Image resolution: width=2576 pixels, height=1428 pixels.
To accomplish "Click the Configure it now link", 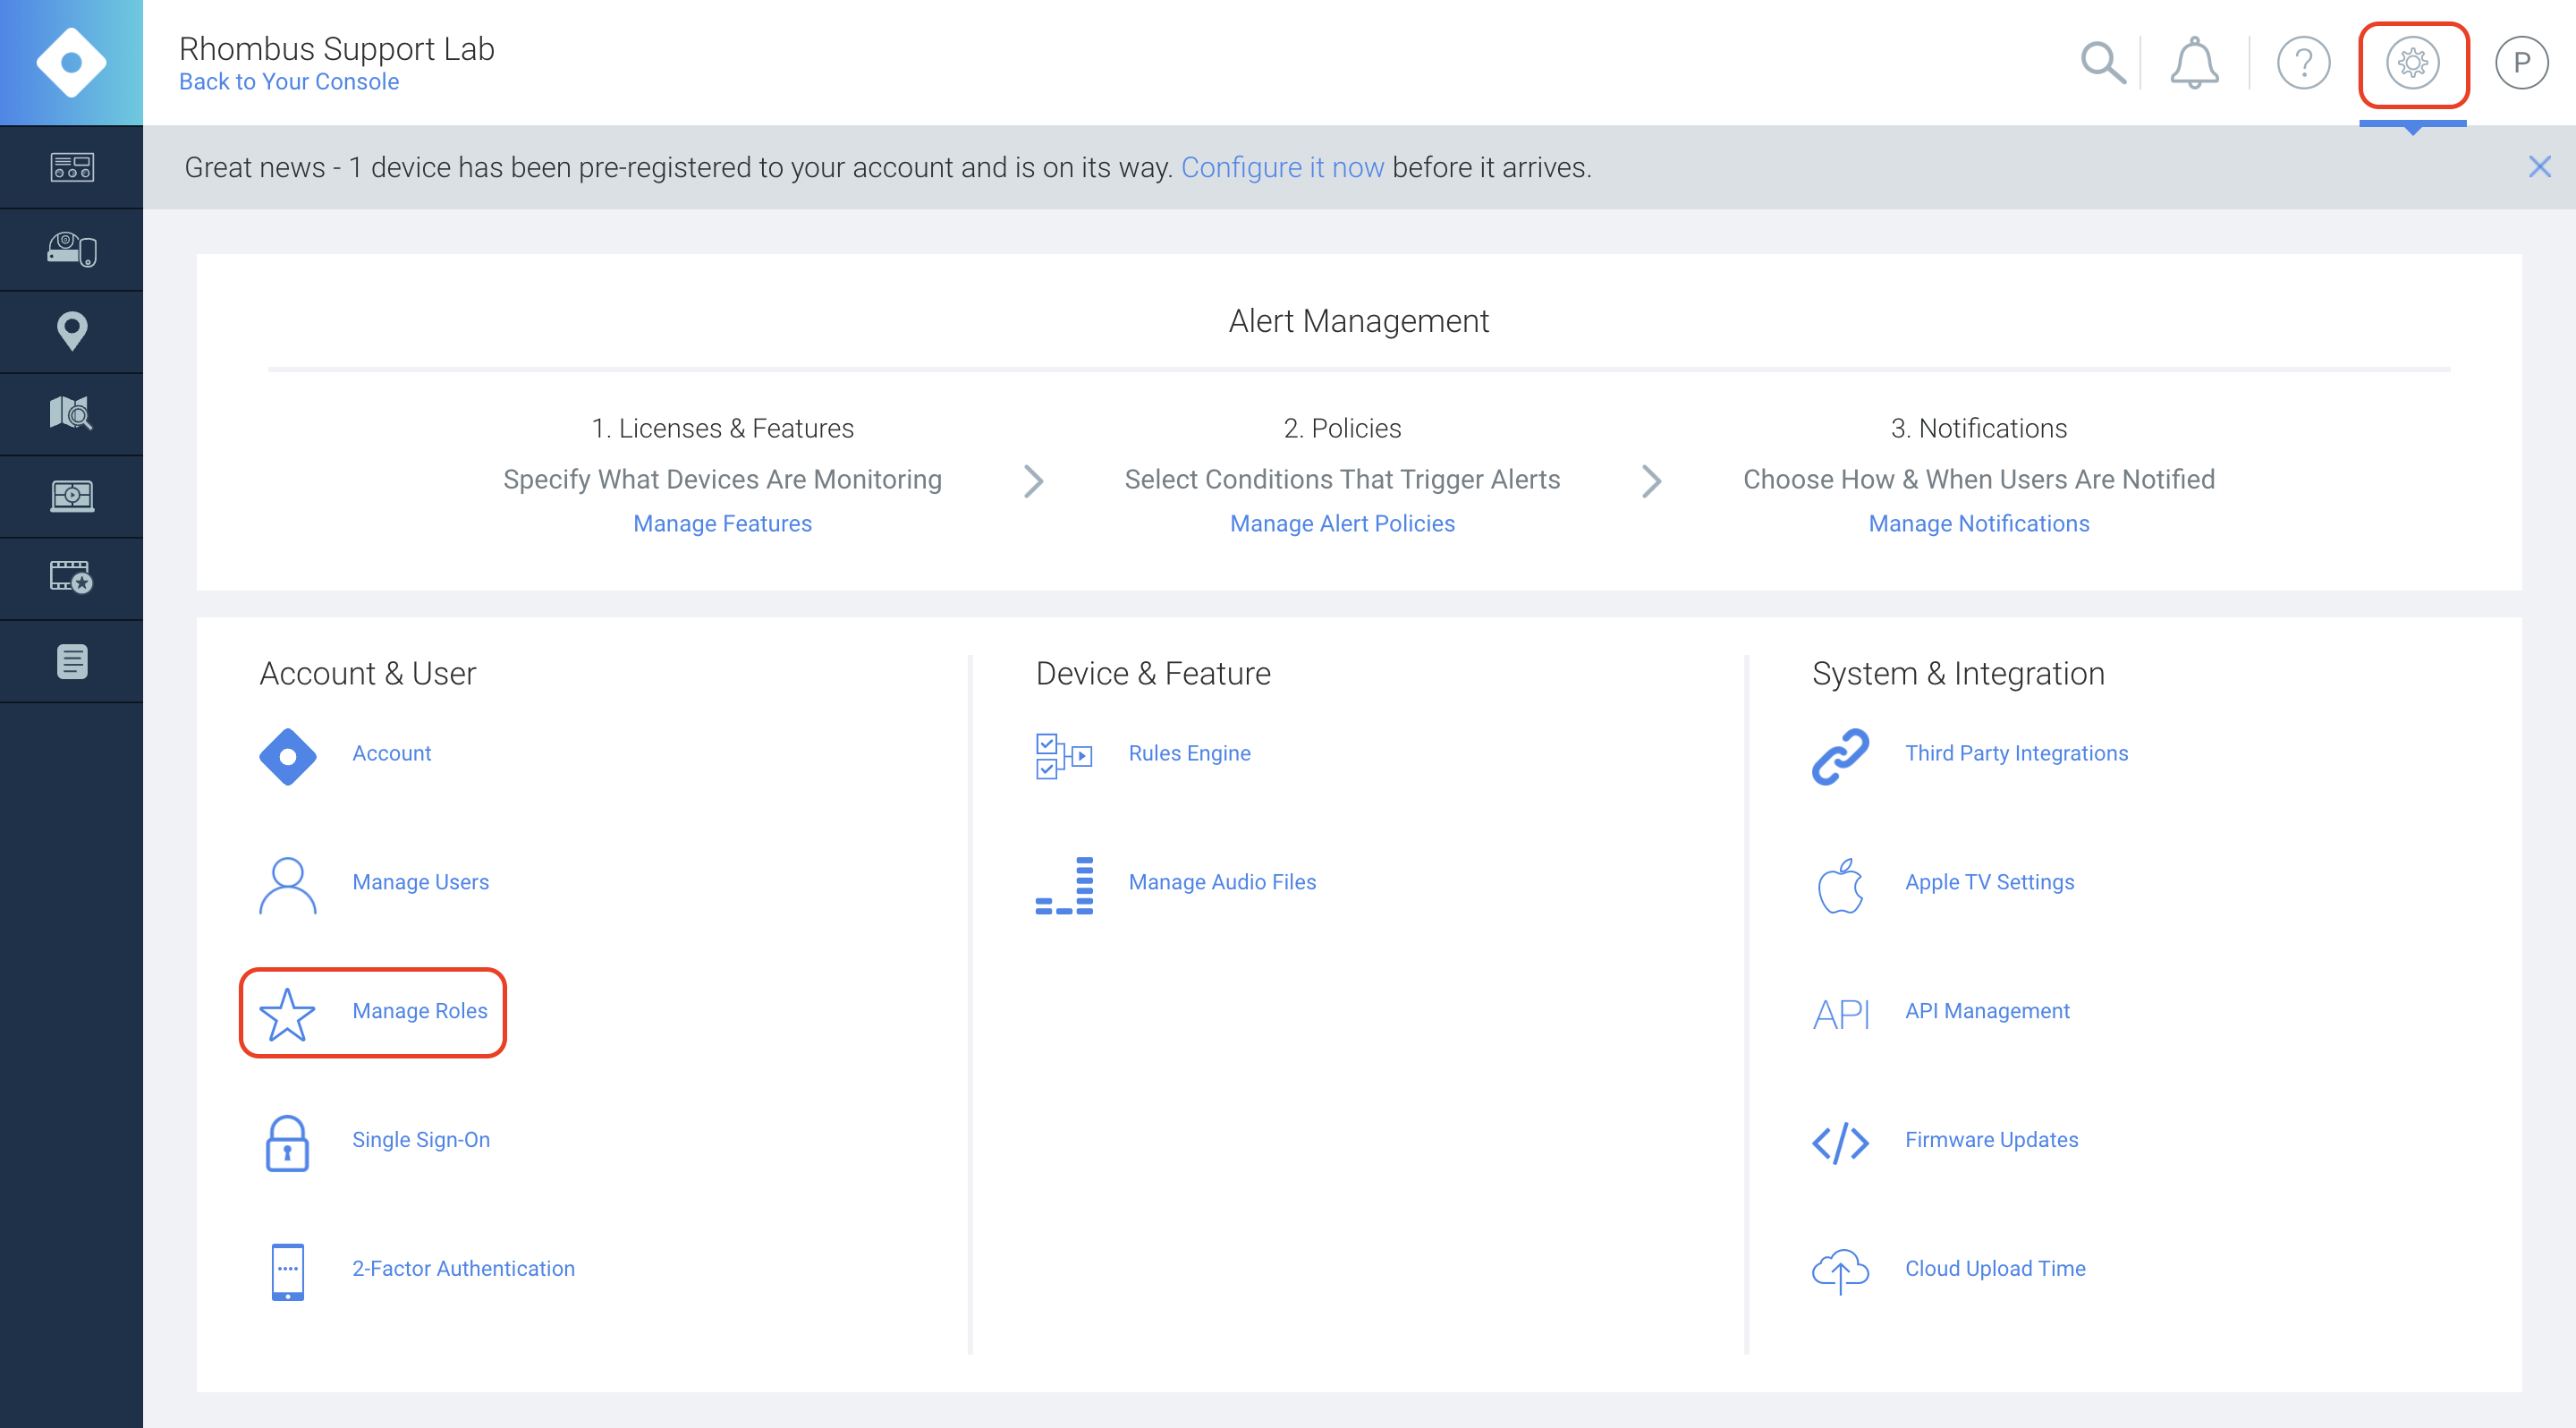I will point(1283,167).
